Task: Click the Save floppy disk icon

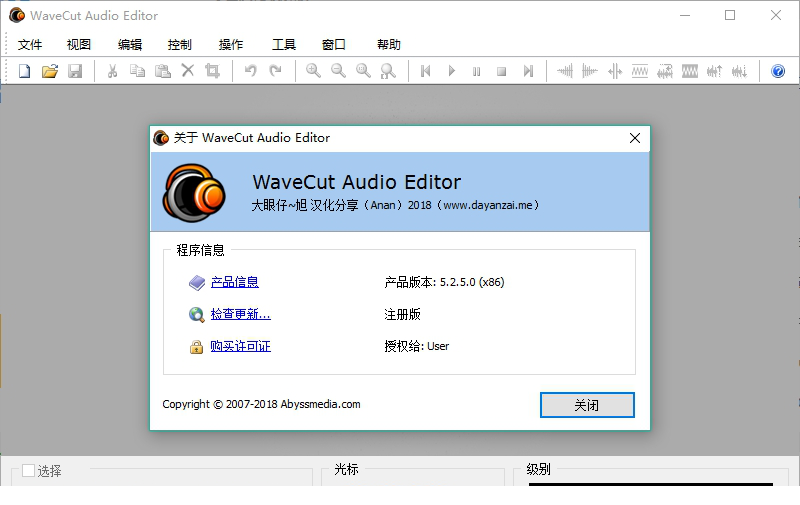Action: point(75,71)
